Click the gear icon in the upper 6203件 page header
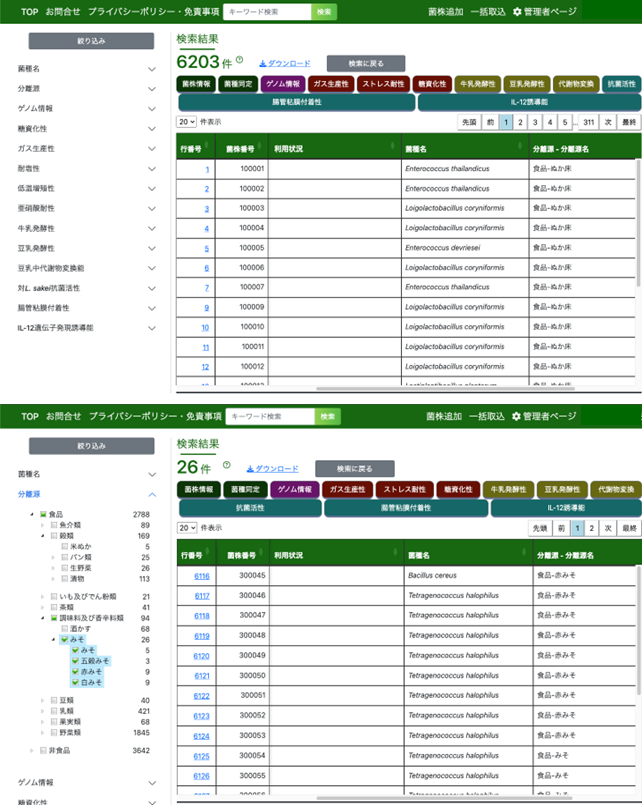642x805 pixels. (x=517, y=11)
